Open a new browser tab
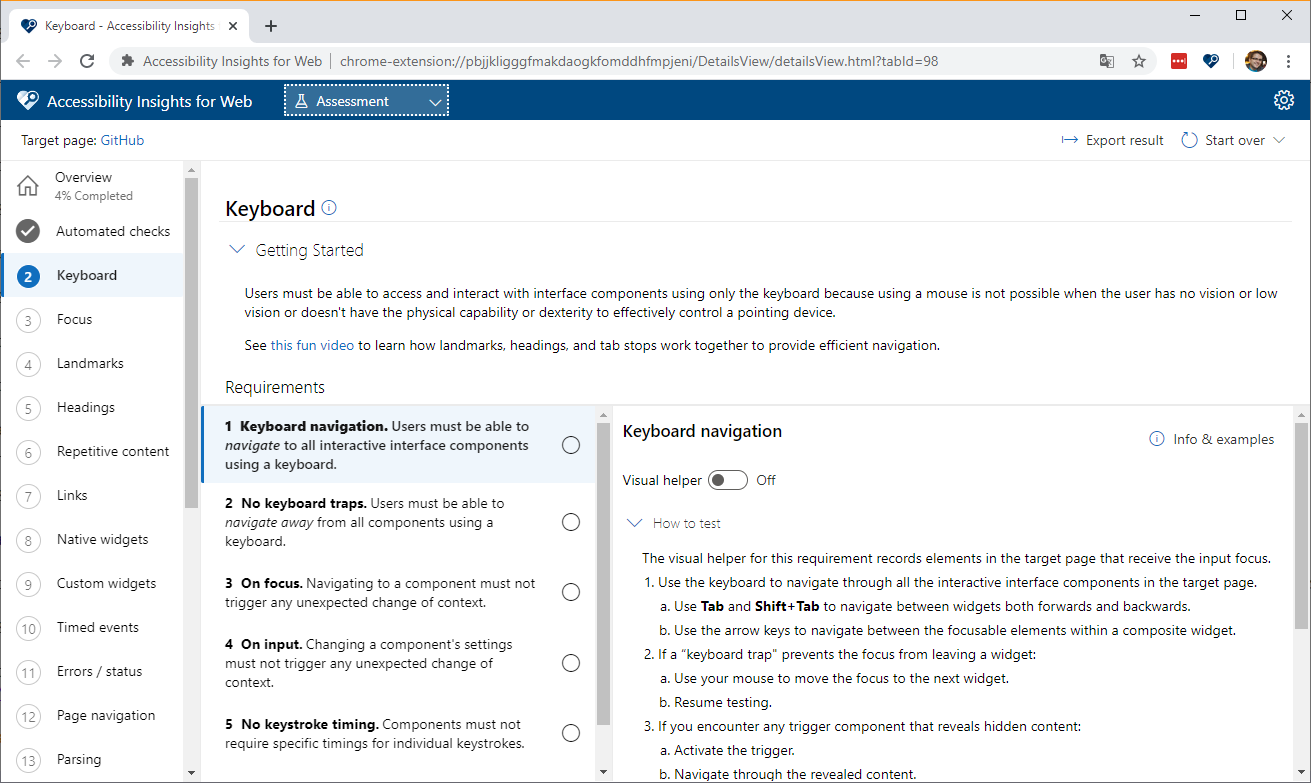1311x783 pixels. point(270,26)
